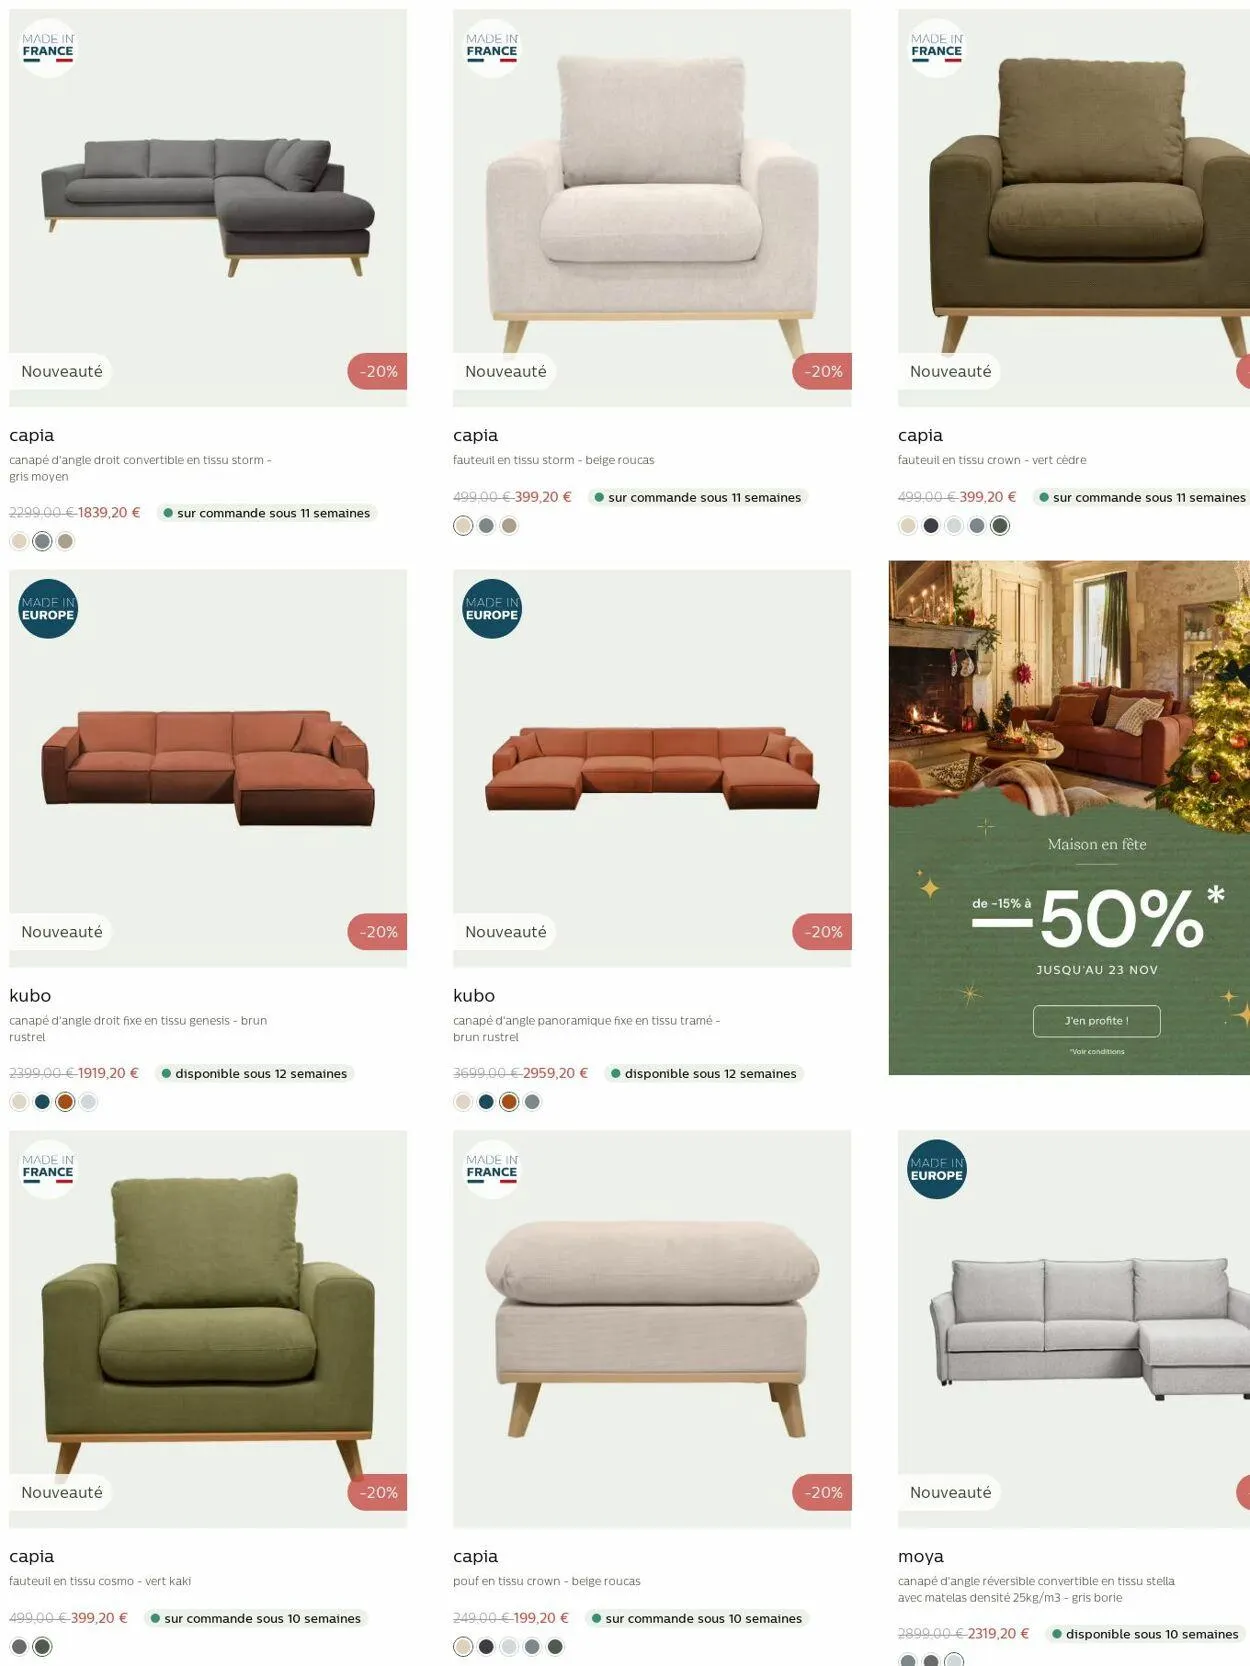Image resolution: width=1250 pixels, height=1666 pixels.
Task: Click Nouveauté badge on kubo canapé d'angle droit
Action: coord(62,932)
